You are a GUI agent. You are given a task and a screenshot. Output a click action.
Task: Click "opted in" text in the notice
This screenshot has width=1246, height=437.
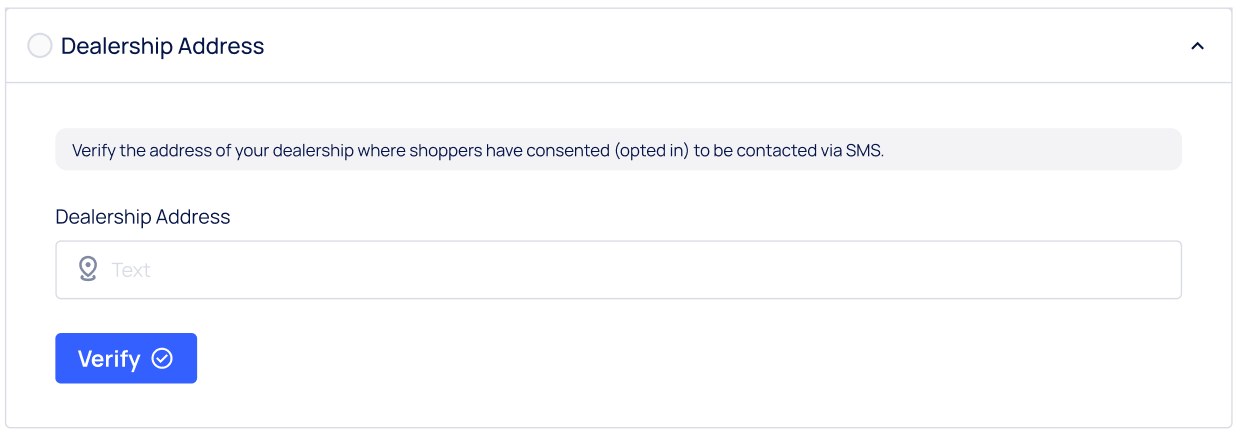tap(652, 151)
